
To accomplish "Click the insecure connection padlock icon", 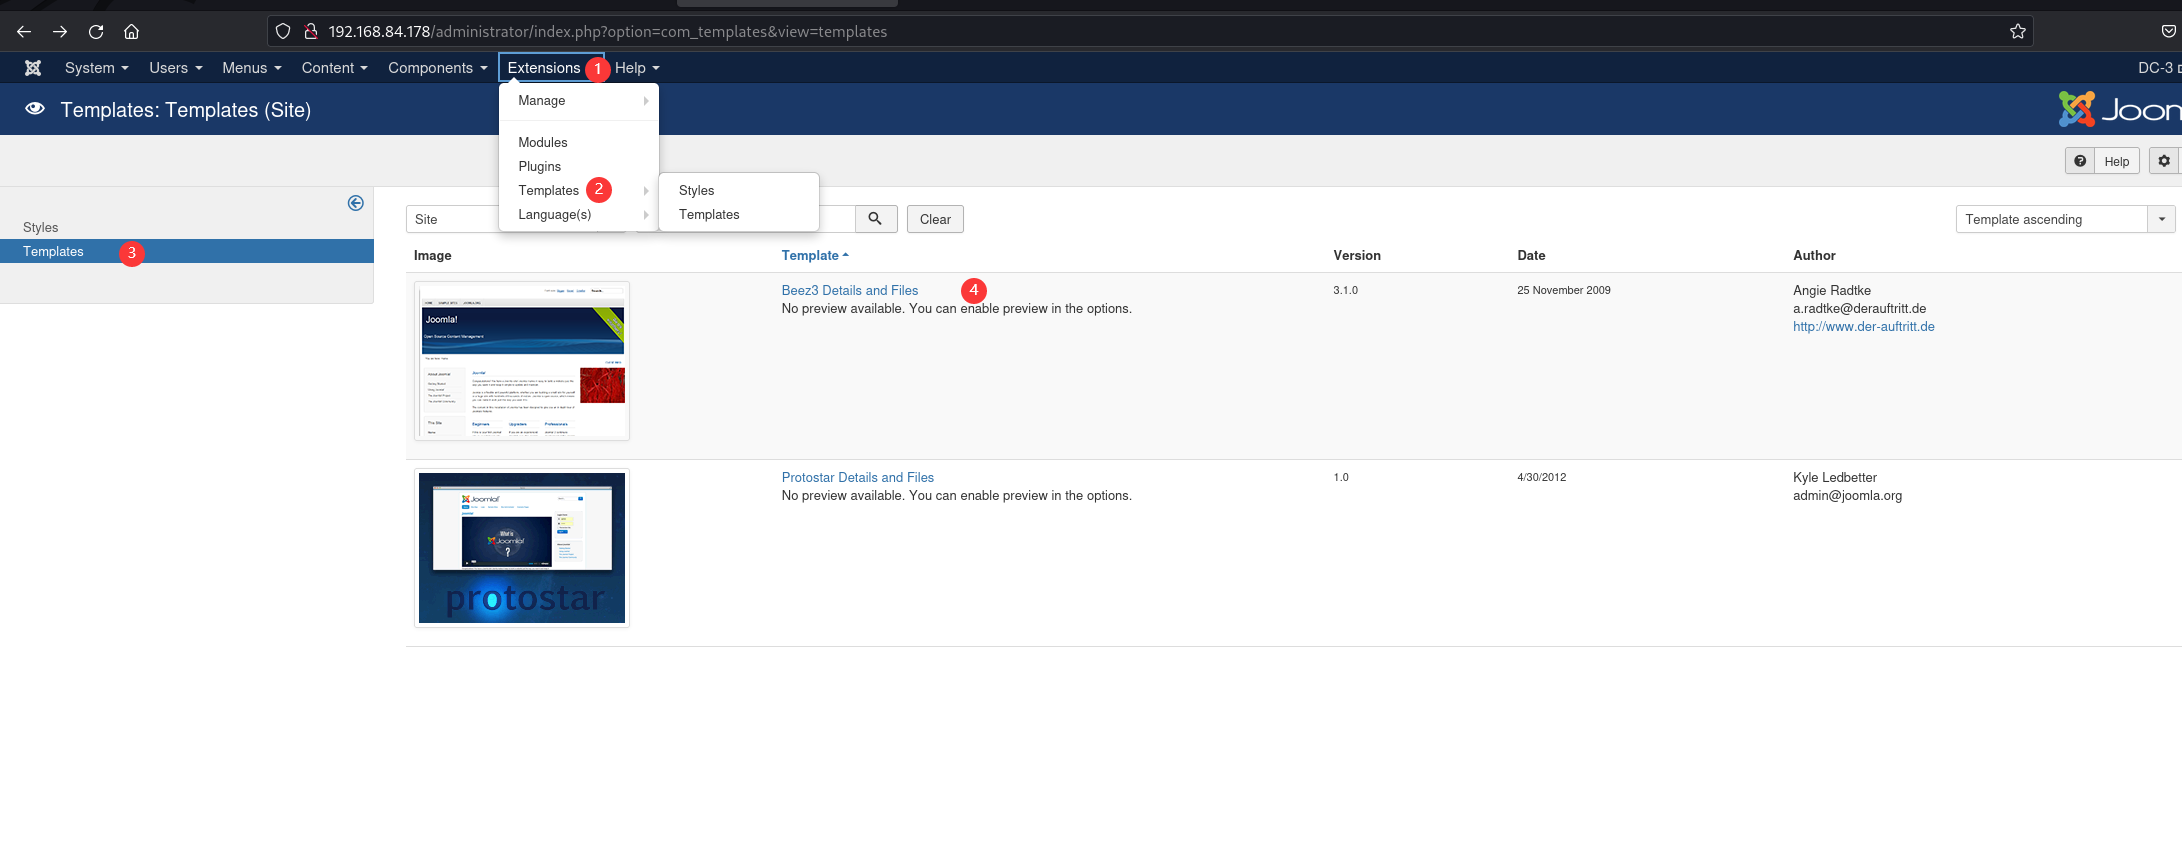I will [311, 32].
